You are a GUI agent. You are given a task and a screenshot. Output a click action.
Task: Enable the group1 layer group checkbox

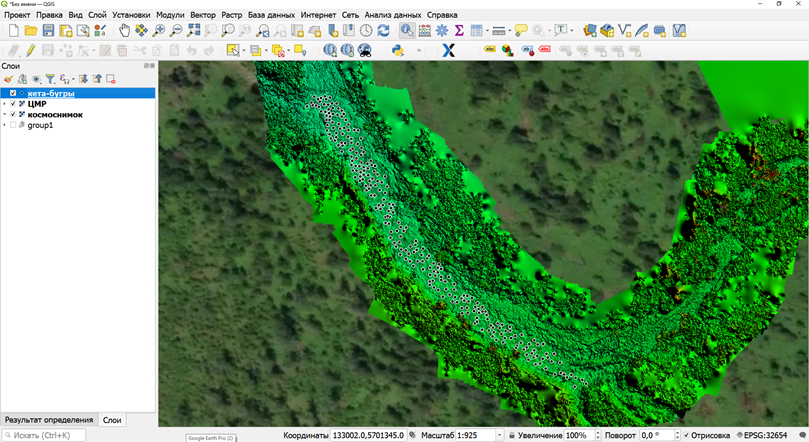point(13,126)
